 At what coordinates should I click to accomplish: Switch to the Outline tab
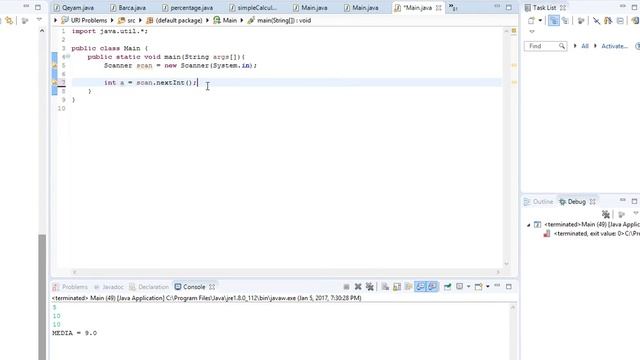pos(538,202)
